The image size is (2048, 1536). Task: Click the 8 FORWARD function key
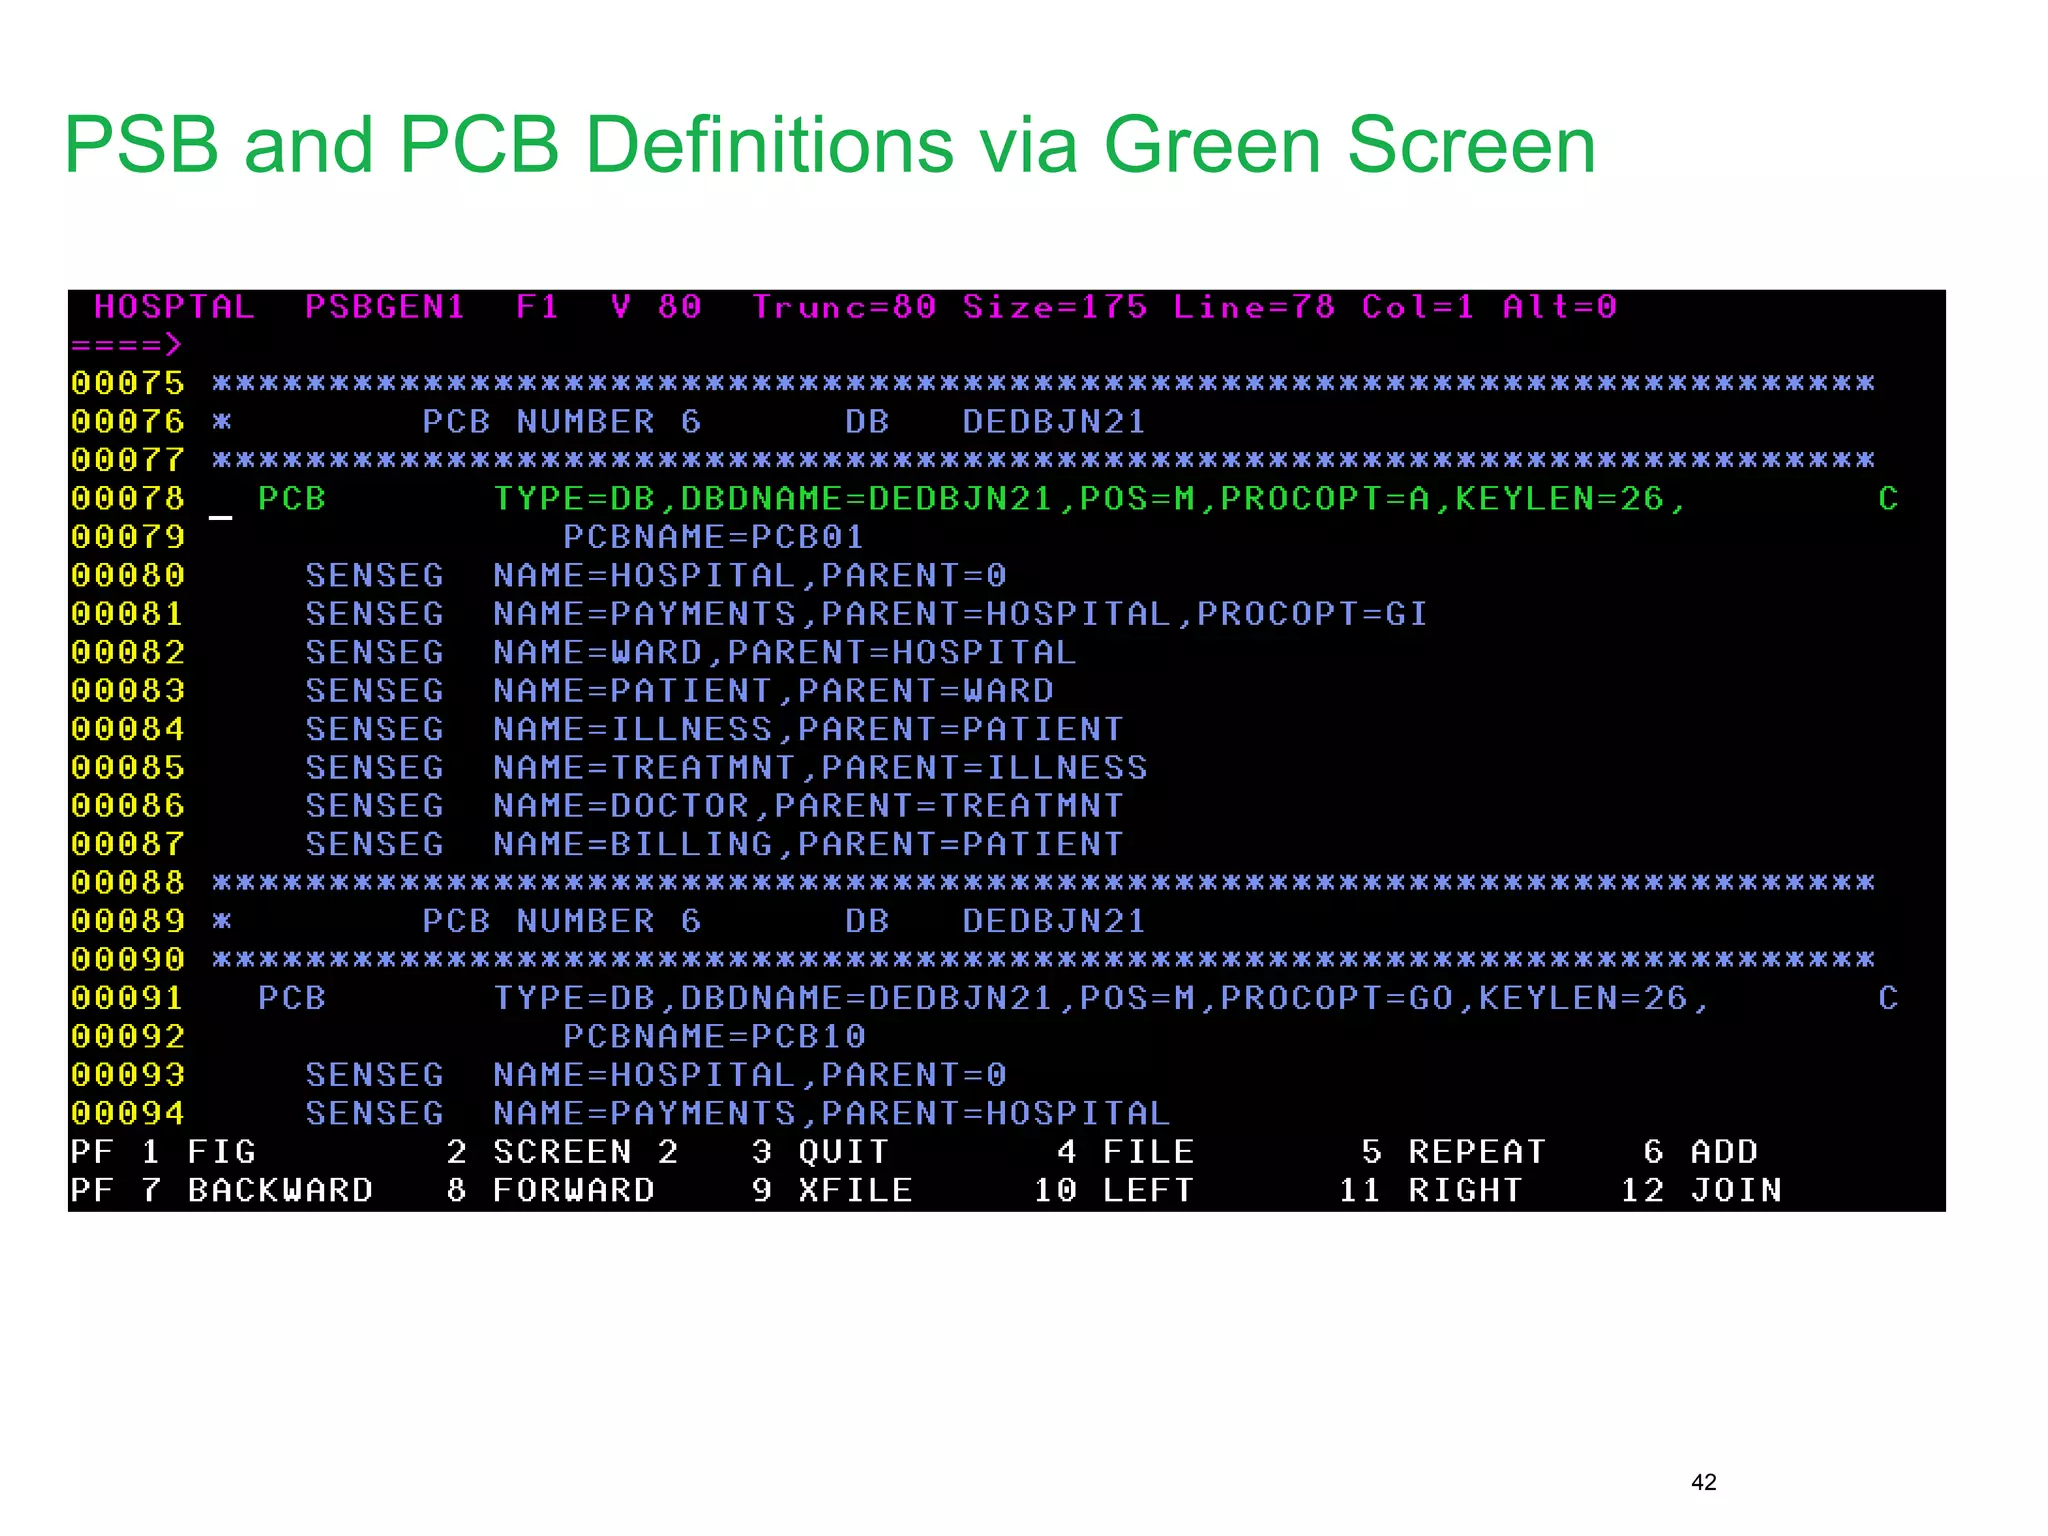pyautogui.click(x=551, y=1190)
